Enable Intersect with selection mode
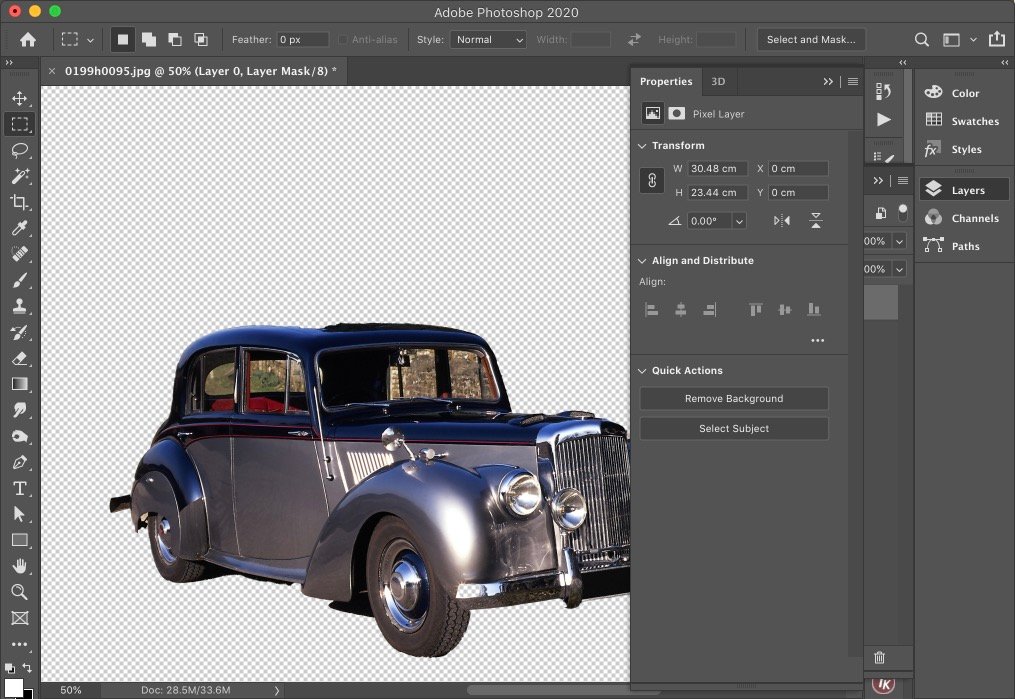Viewport: 1015px width, 699px height. (201, 39)
